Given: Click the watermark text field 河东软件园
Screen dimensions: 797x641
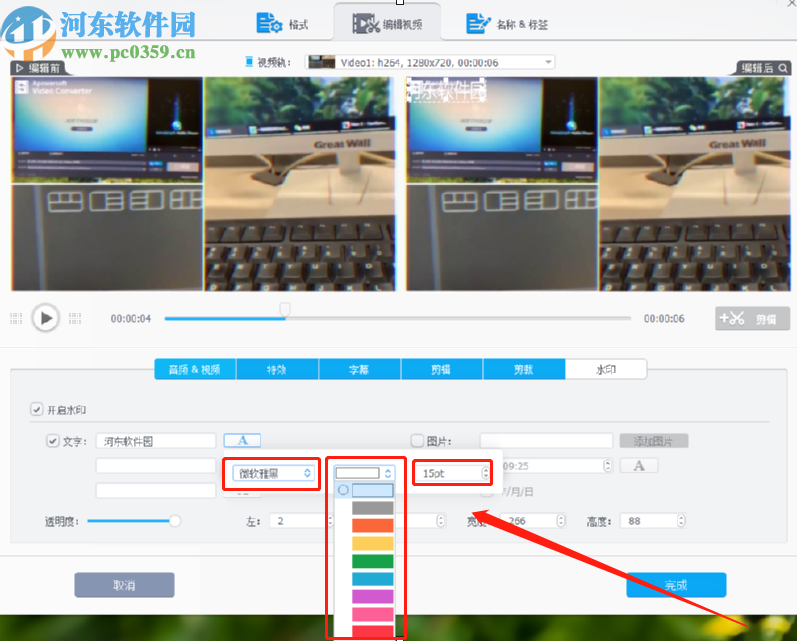Looking at the screenshot, I should click(156, 441).
